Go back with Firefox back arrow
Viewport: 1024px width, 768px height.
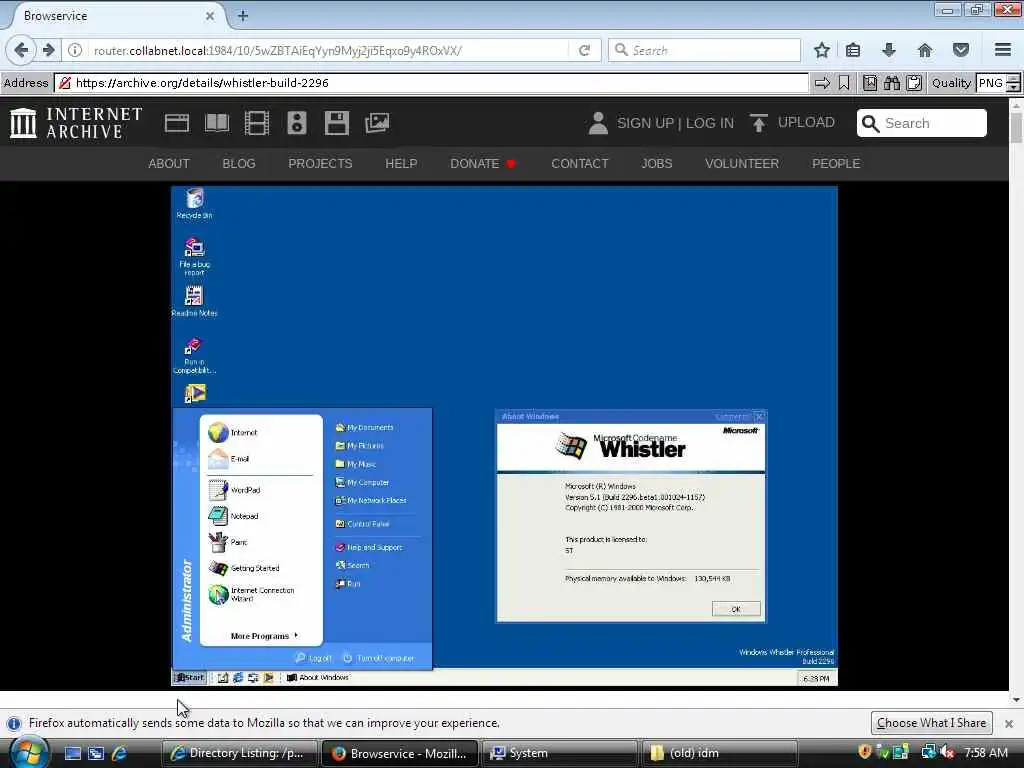tap(21, 50)
